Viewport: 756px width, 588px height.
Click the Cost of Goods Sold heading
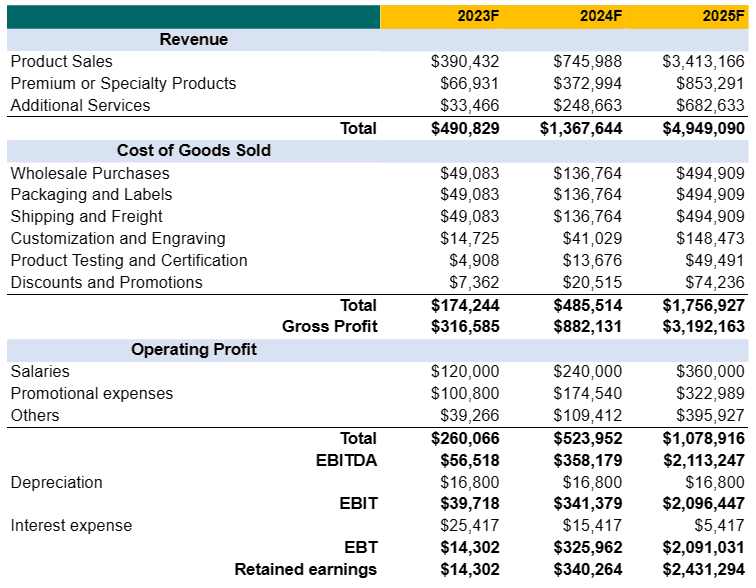pos(194,150)
